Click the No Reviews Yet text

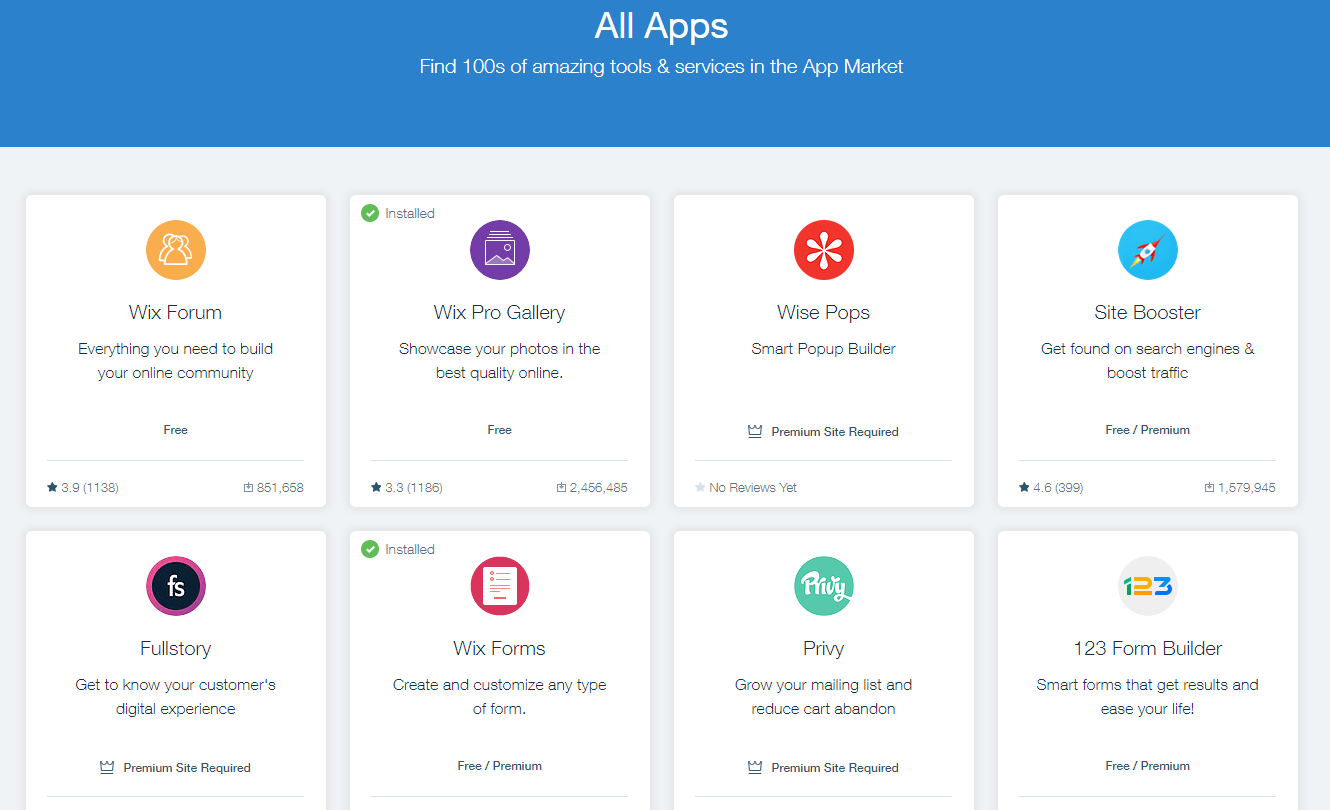pyautogui.click(x=753, y=488)
